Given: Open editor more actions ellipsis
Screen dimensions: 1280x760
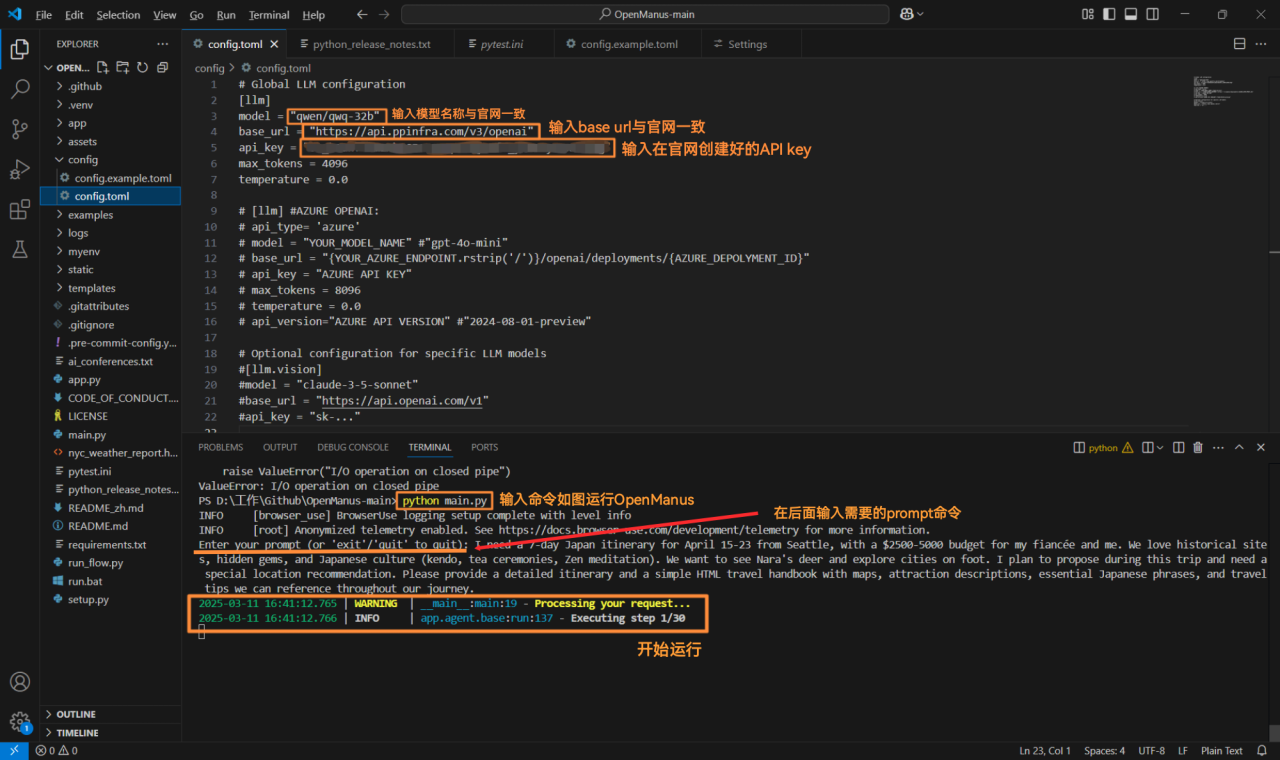Looking at the screenshot, I should (1261, 44).
